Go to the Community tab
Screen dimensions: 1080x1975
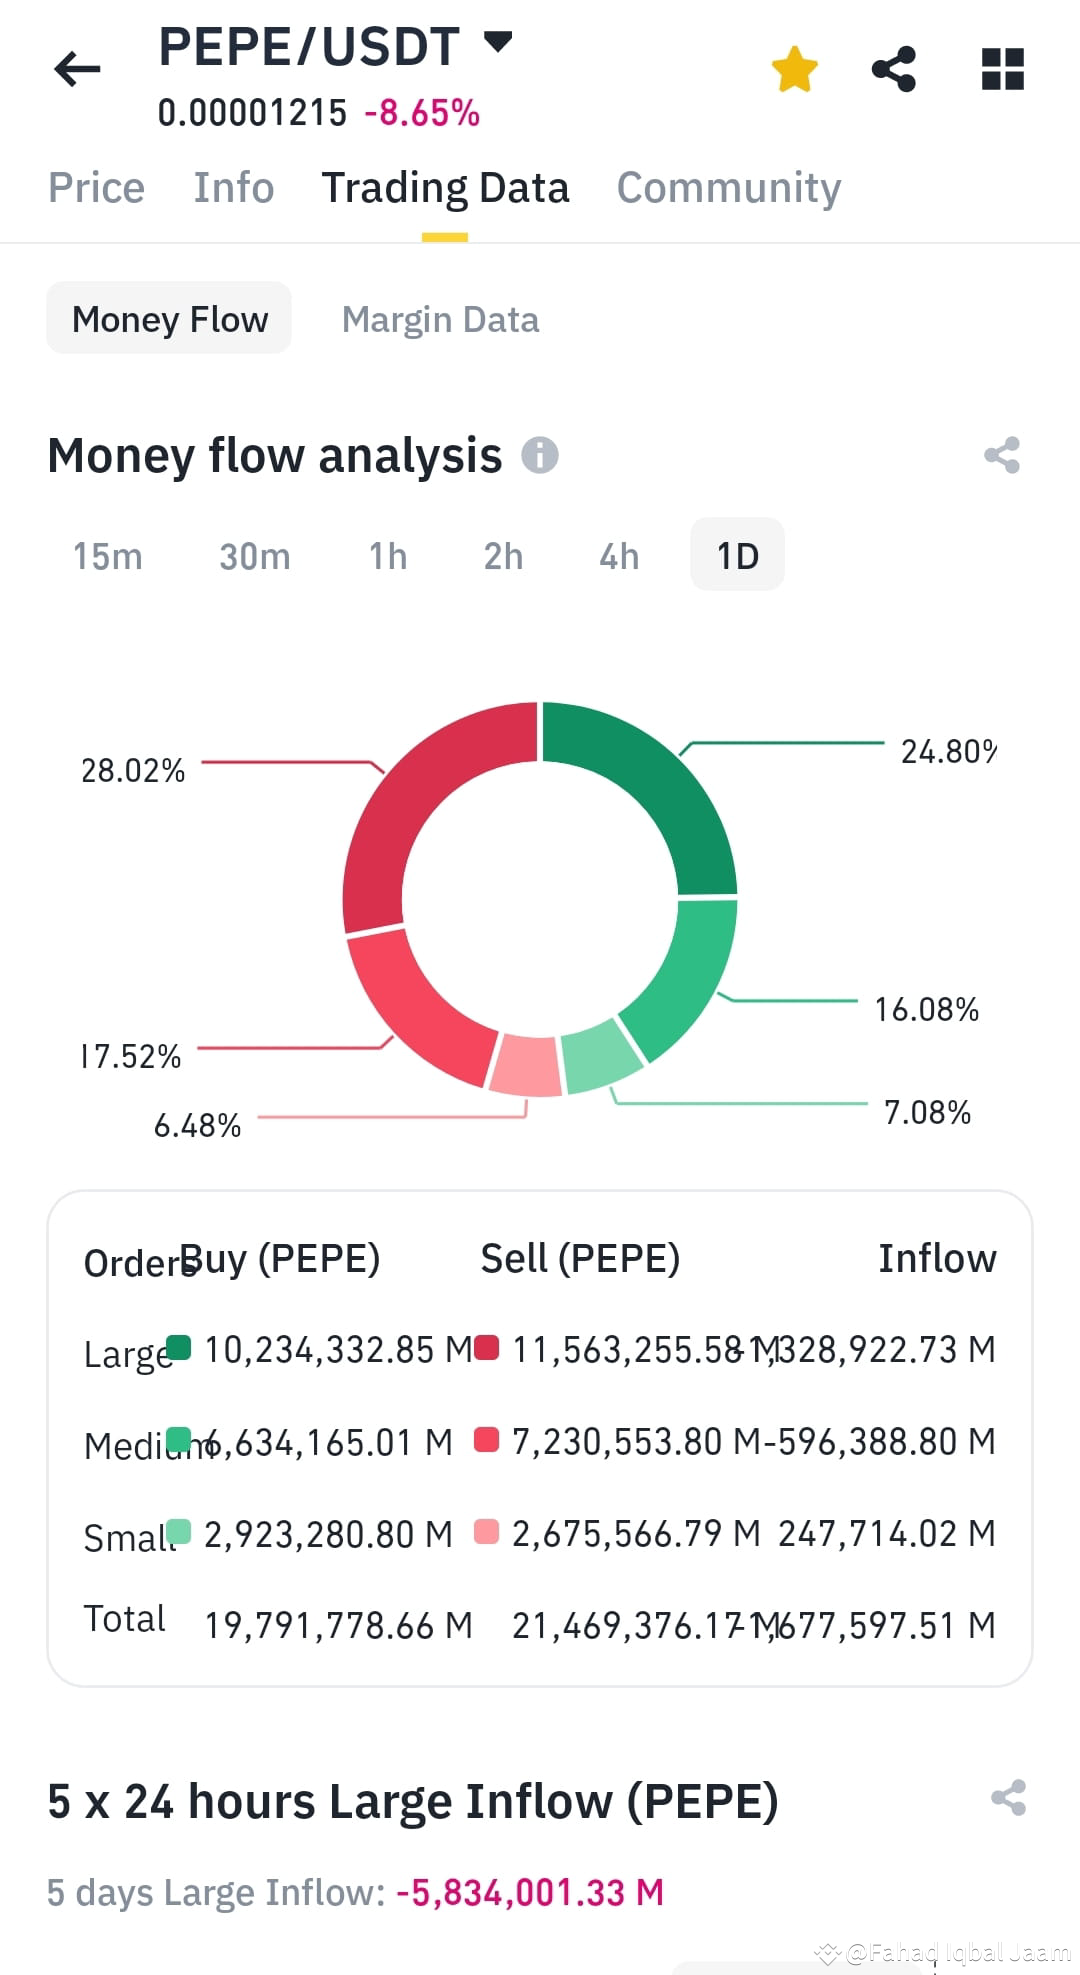(x=729, y=188)
